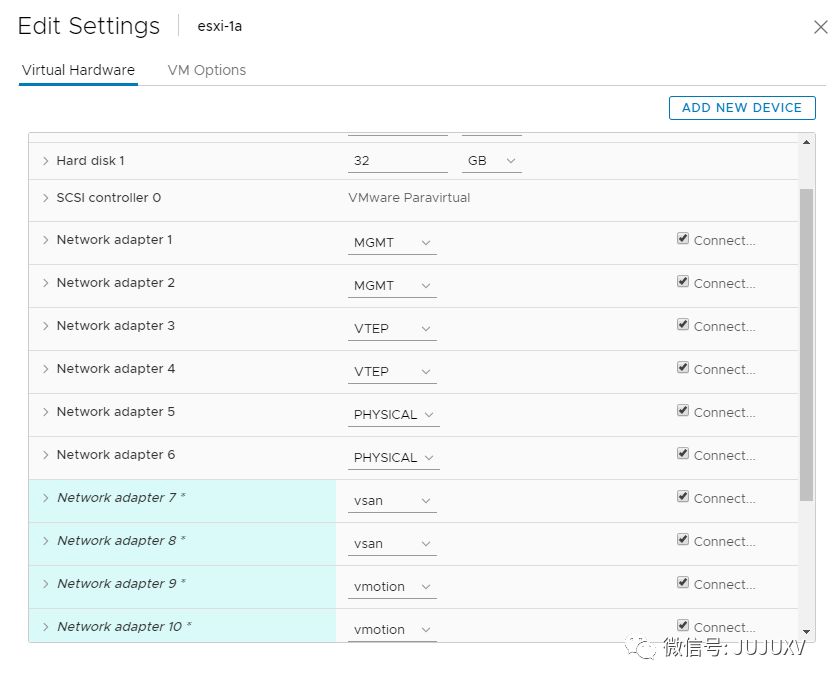The height and width of the screenshot is (683, 832).
Task: Uncheck Connect for Network adapter 1
Action: (x=683, y=239)
